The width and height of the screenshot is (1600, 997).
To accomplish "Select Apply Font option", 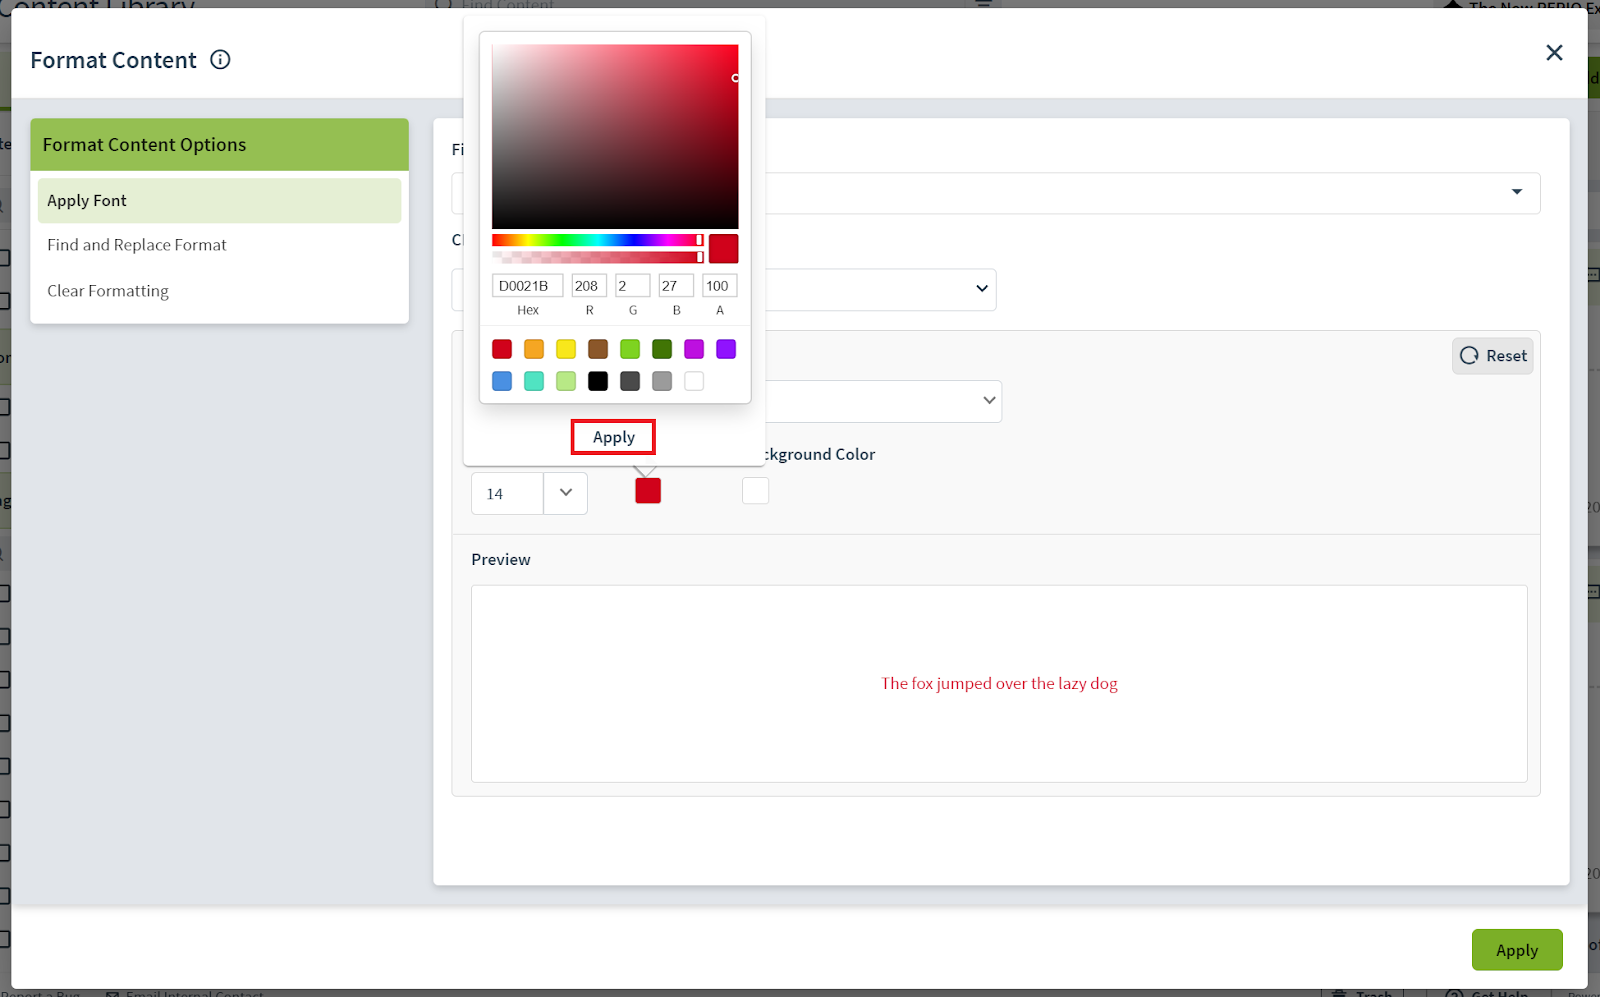I will [x=219, y=200].
